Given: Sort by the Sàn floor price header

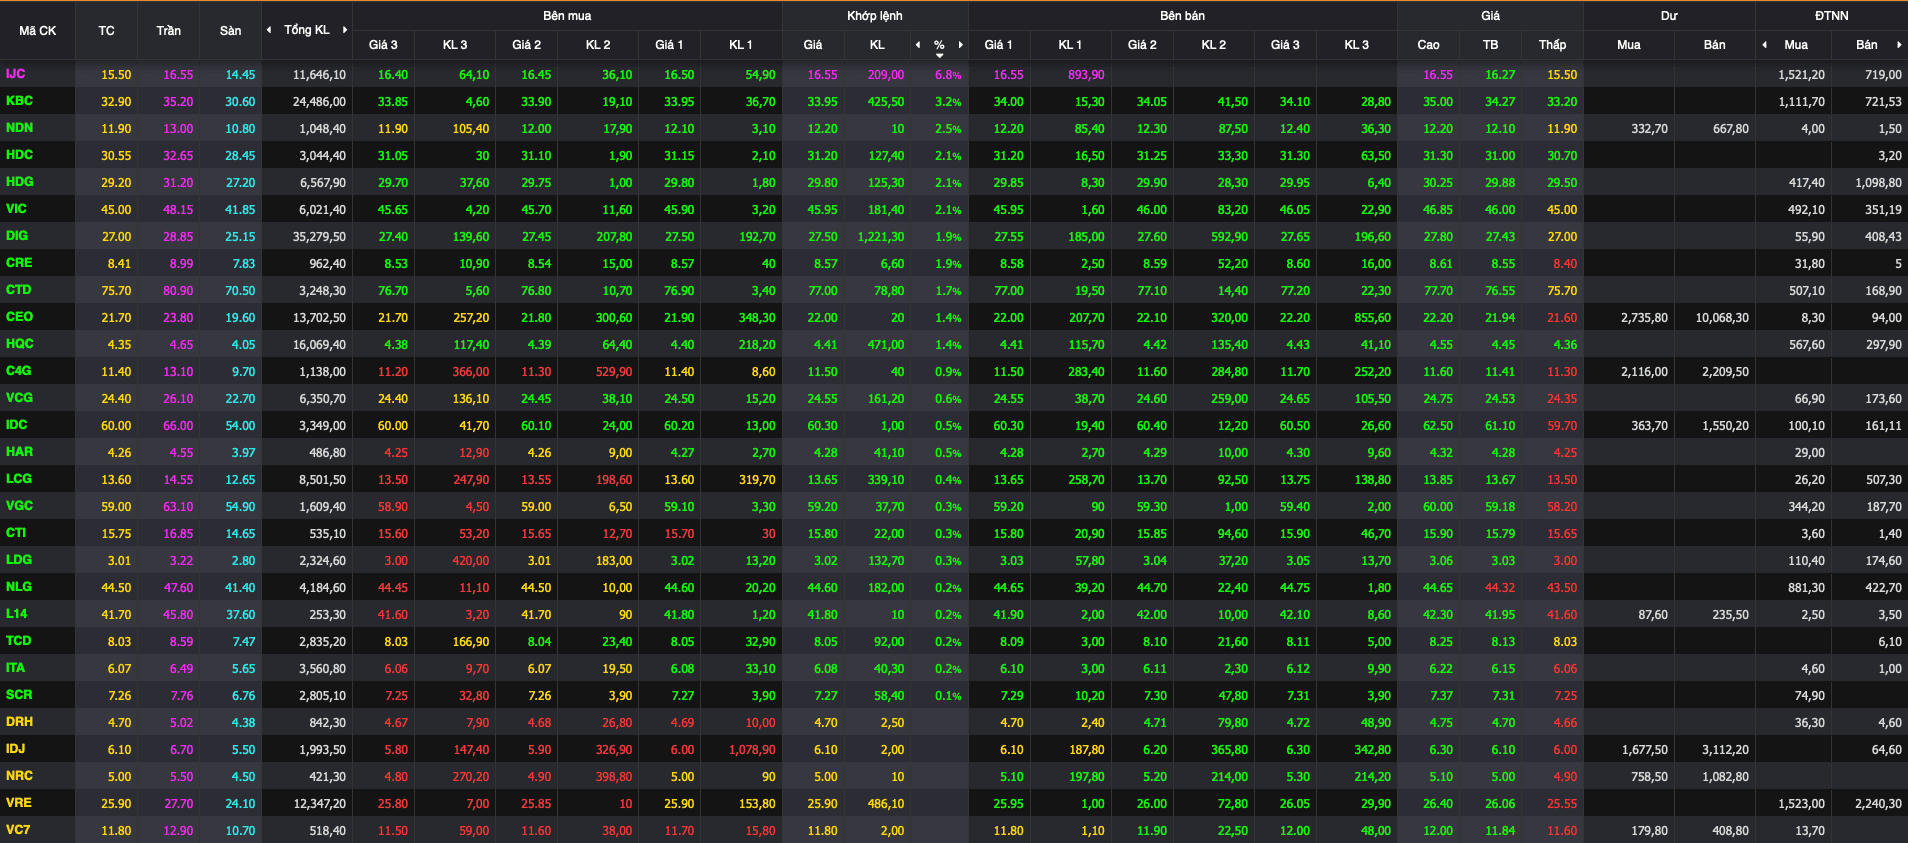Looking at the screenshot, I should (230, 31).
